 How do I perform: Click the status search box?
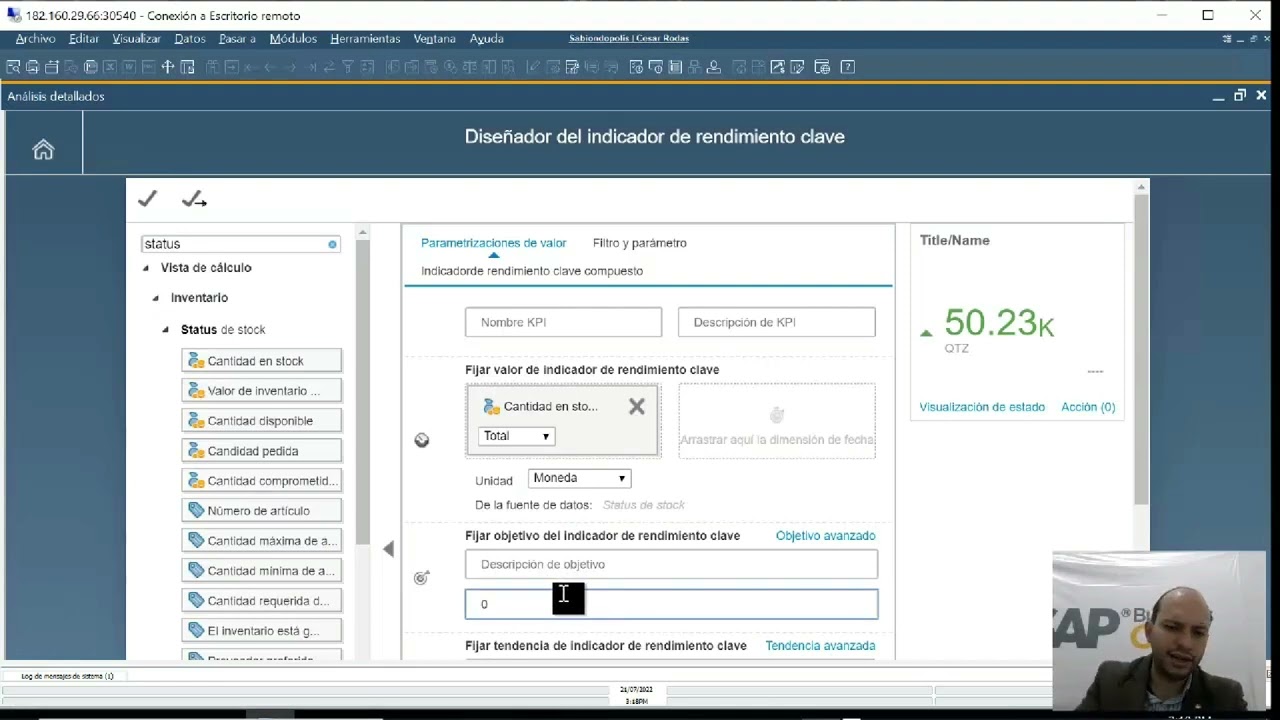click(x=240, y=244)
